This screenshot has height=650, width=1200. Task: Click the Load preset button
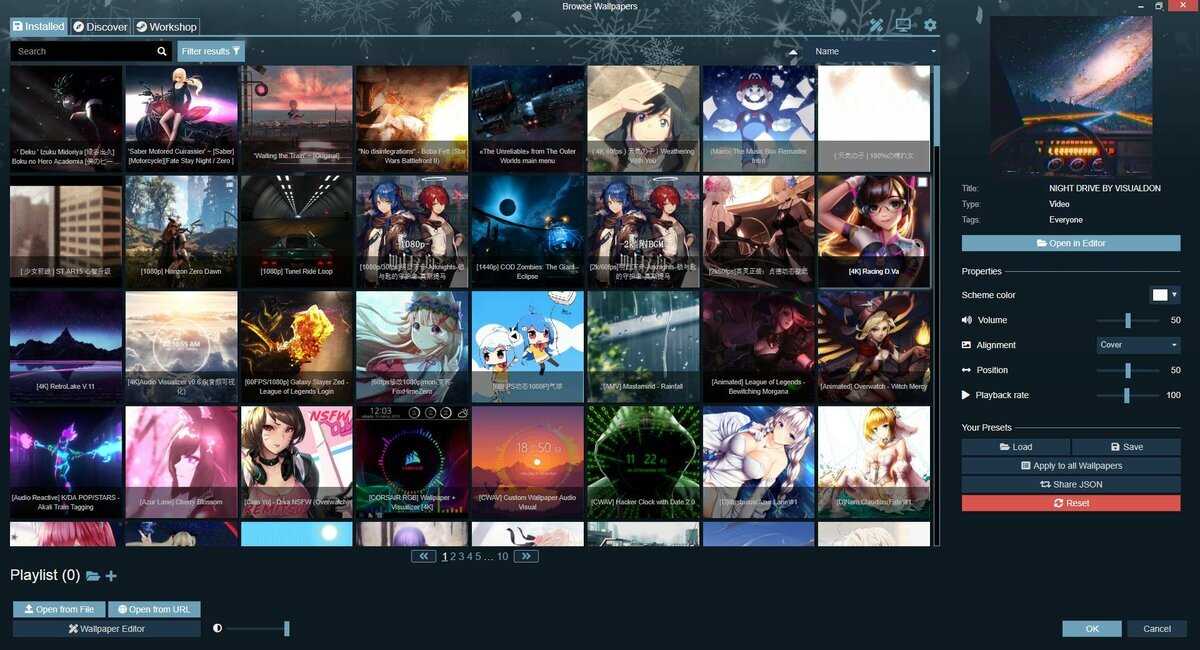click(1016, 447)
